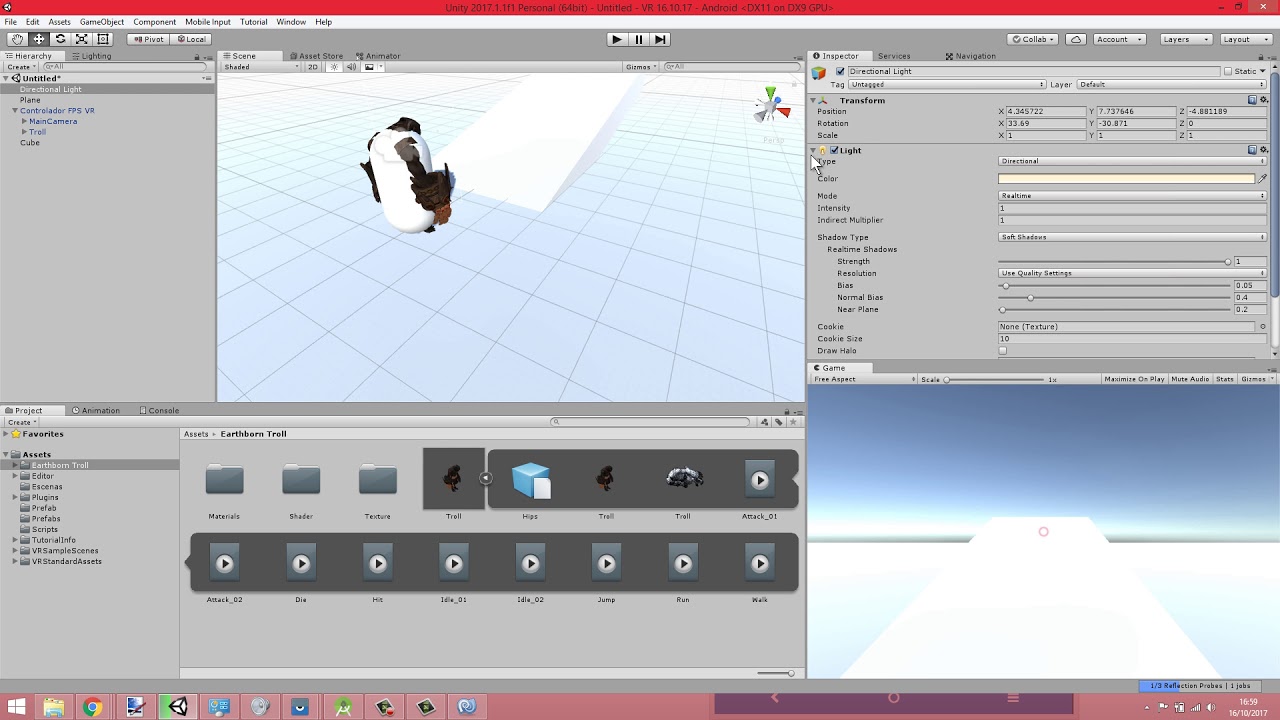Click the Mute Audio button

tap(1190, 379)
